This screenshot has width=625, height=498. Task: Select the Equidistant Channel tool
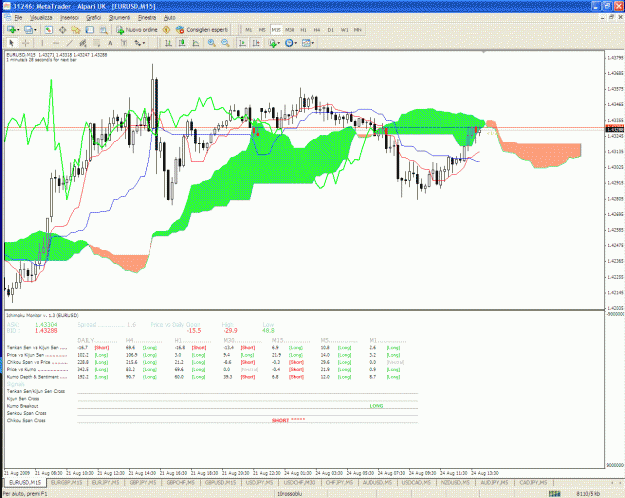click(x=83, y=43)
